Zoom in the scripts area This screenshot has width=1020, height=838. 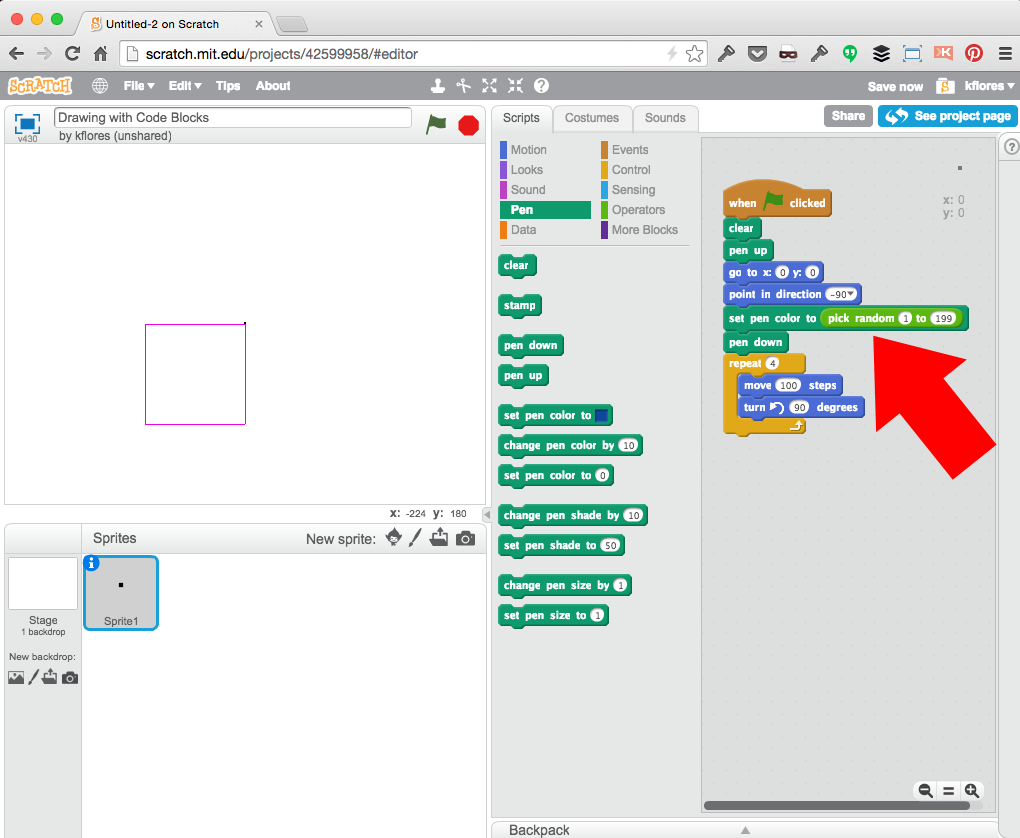click(x=972, y=791)
